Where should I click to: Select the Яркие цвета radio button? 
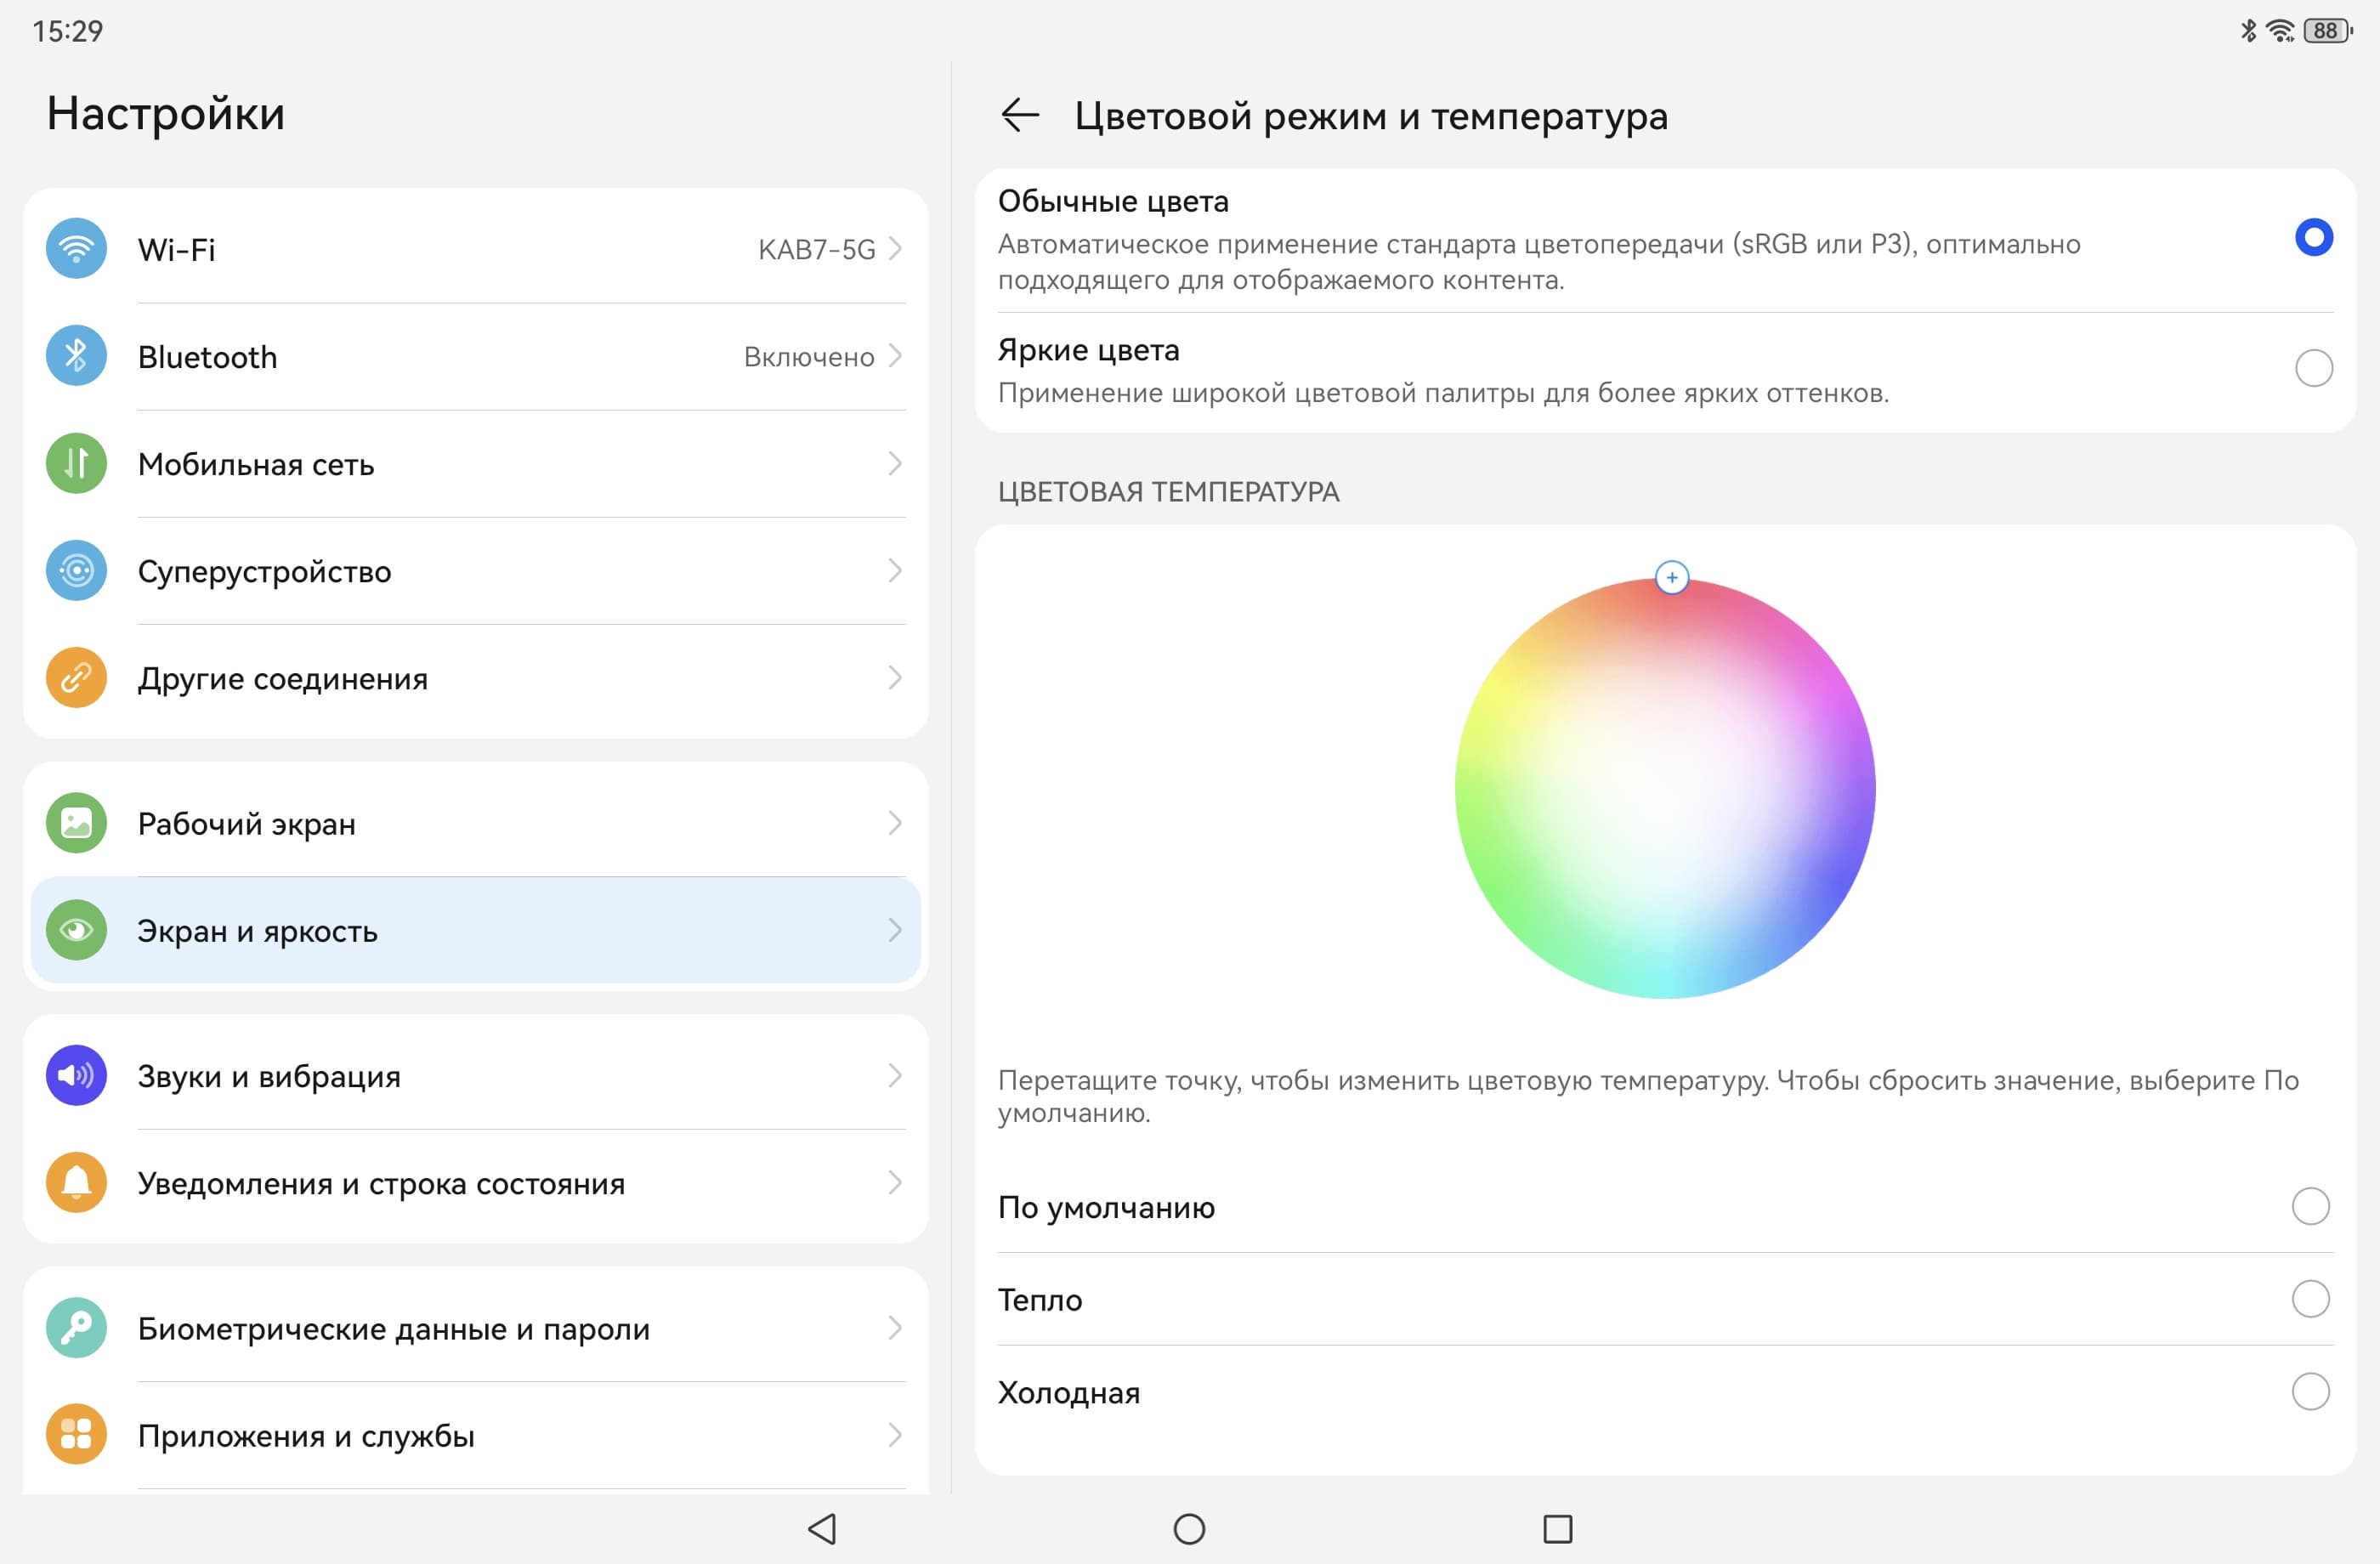2313,368
